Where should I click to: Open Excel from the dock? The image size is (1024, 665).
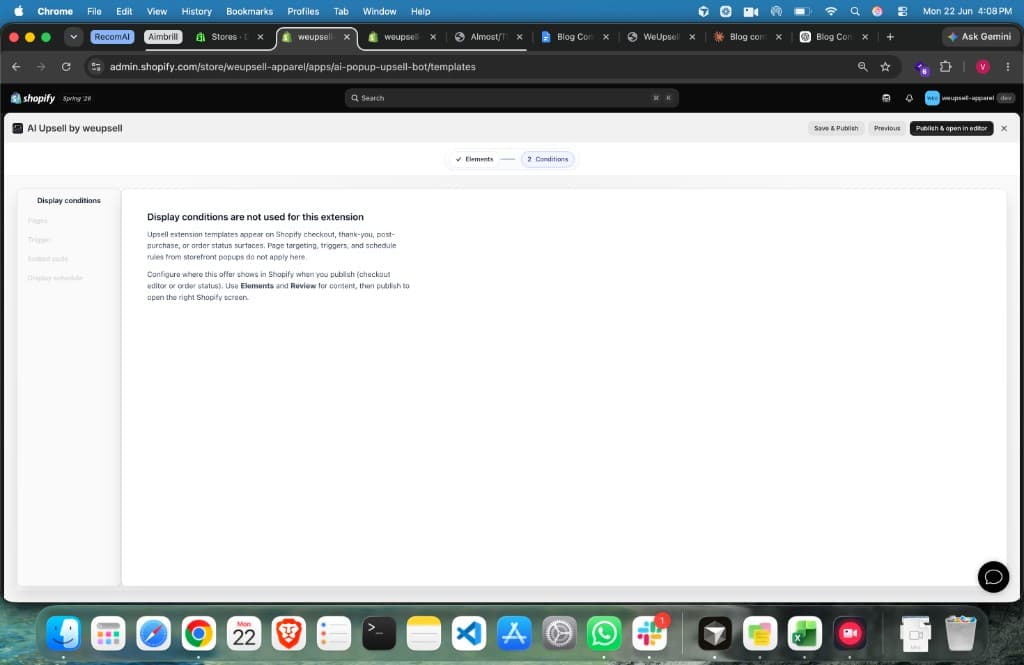click(805, 634)
